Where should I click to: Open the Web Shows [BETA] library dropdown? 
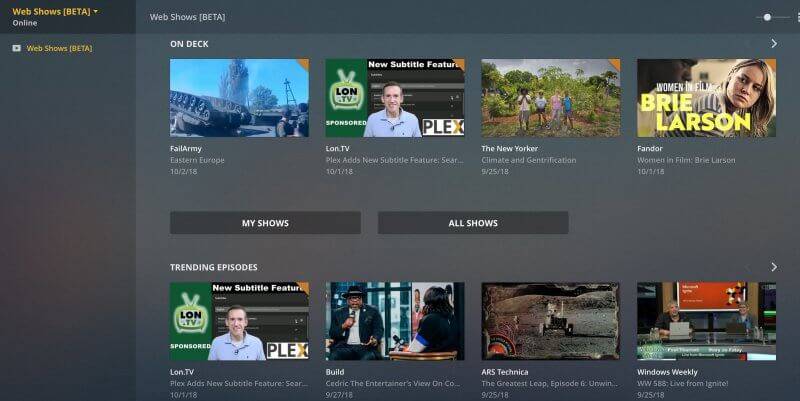(x=55, y=12)
